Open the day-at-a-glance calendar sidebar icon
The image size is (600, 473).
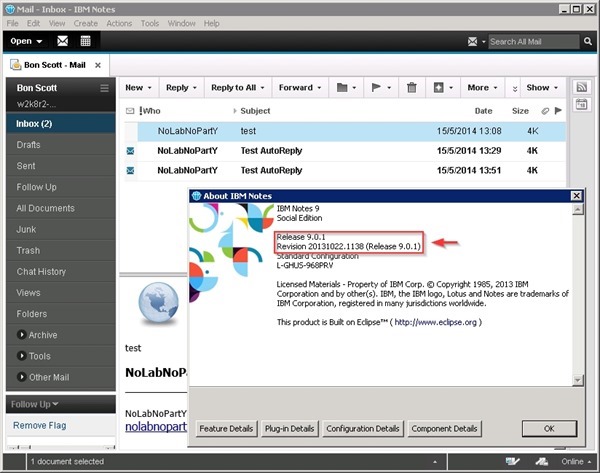click(x=582, y=104)
